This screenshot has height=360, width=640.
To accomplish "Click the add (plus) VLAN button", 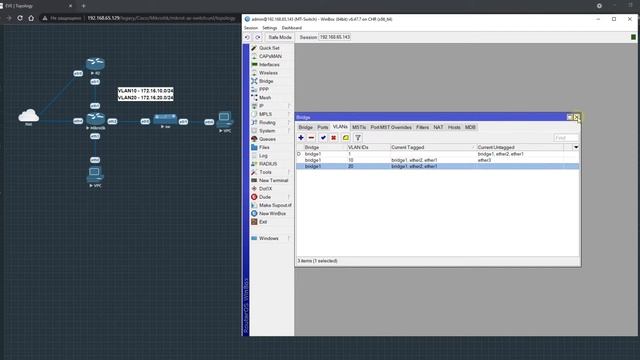I will [301, 138].
